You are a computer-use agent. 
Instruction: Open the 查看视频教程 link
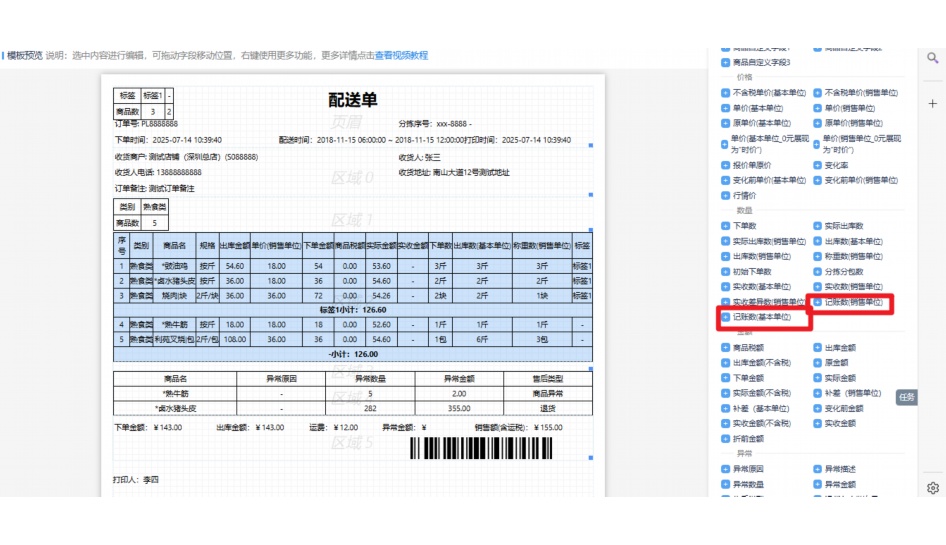pos(401,55)
